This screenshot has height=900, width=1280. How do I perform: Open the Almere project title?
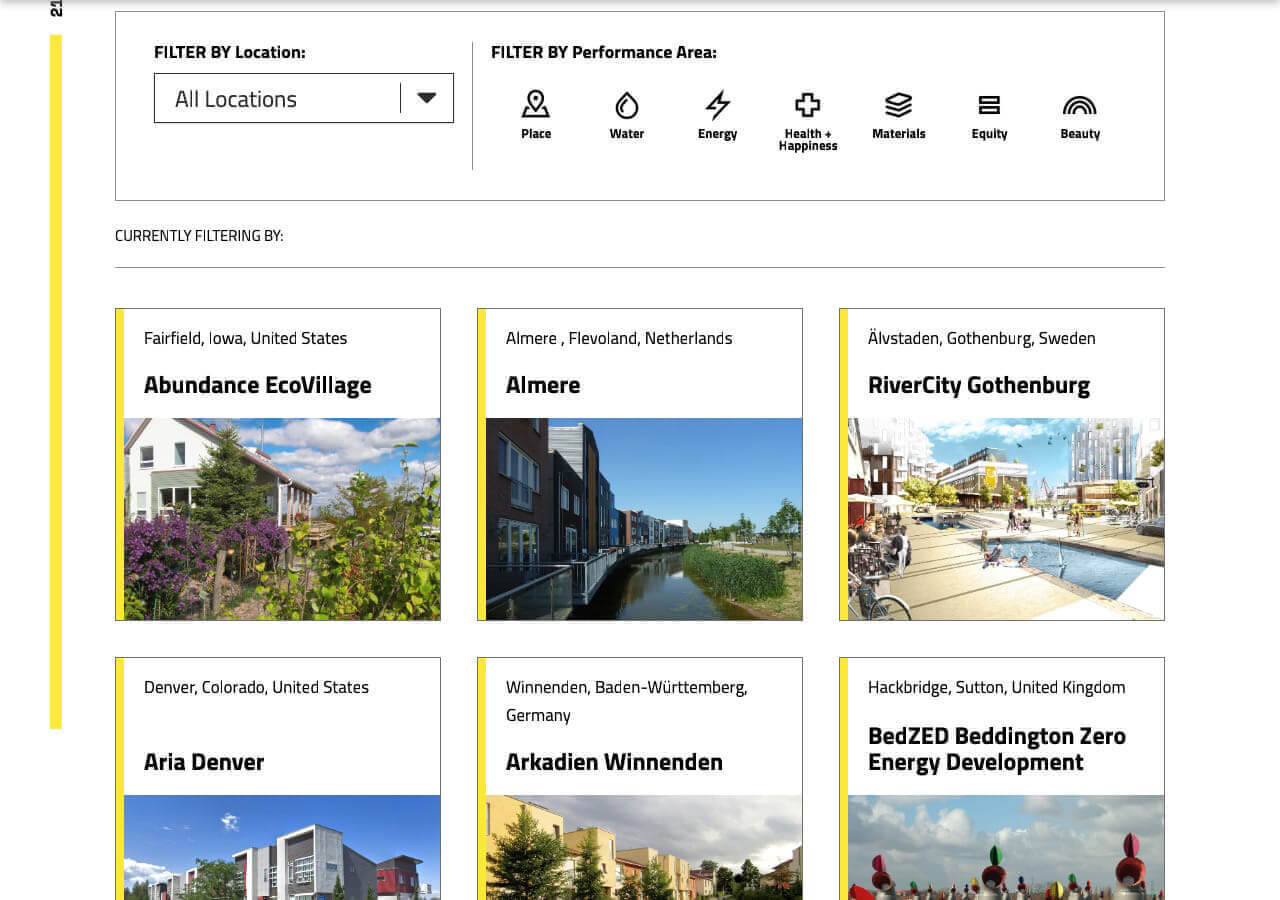(543, 385)
